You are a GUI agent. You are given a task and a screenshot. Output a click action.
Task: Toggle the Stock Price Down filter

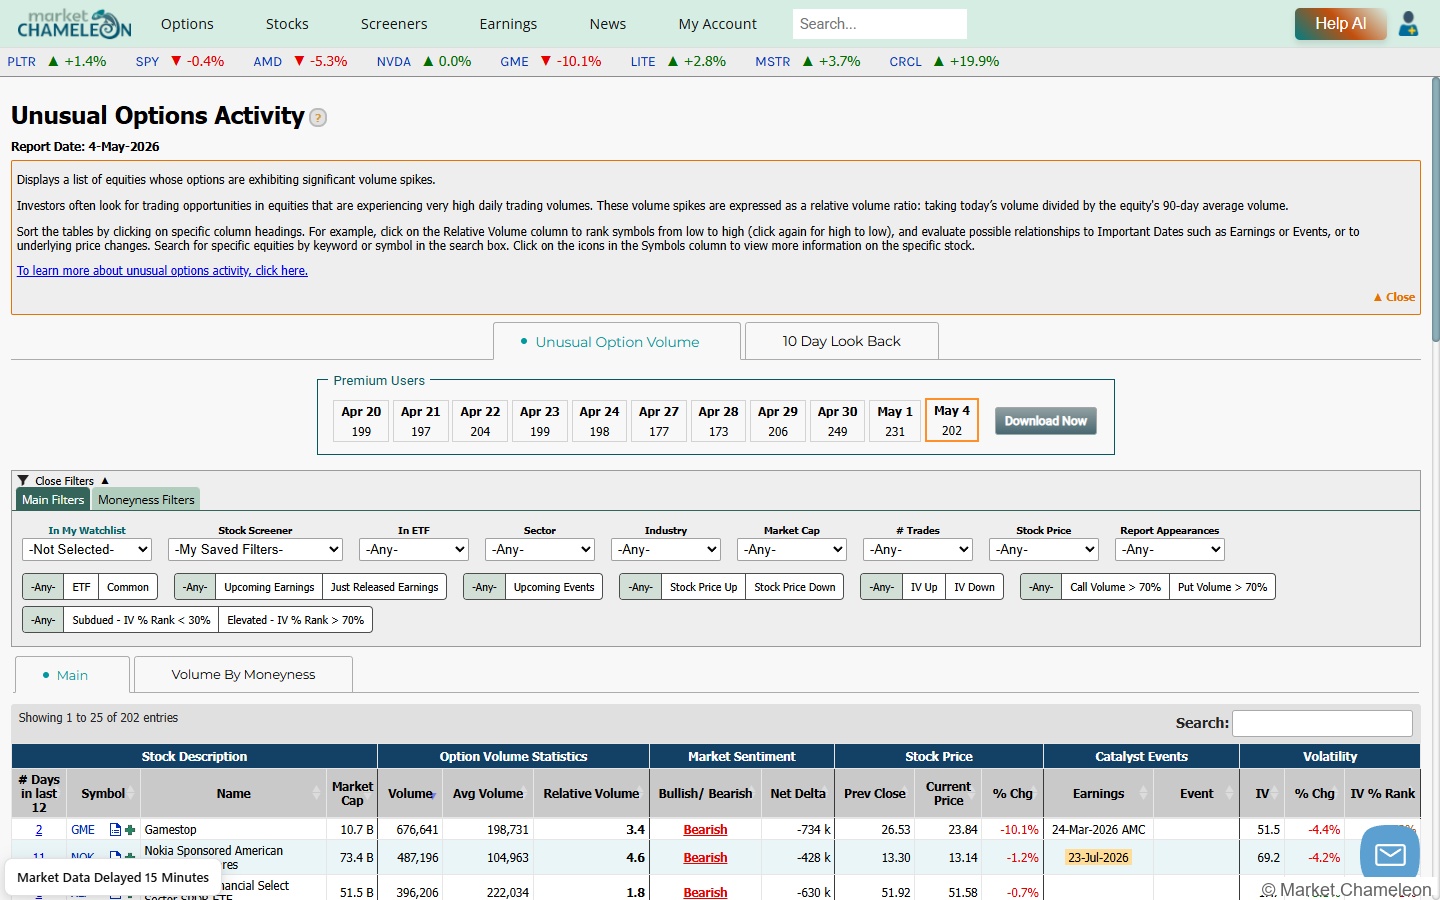[x=795, y=587]
